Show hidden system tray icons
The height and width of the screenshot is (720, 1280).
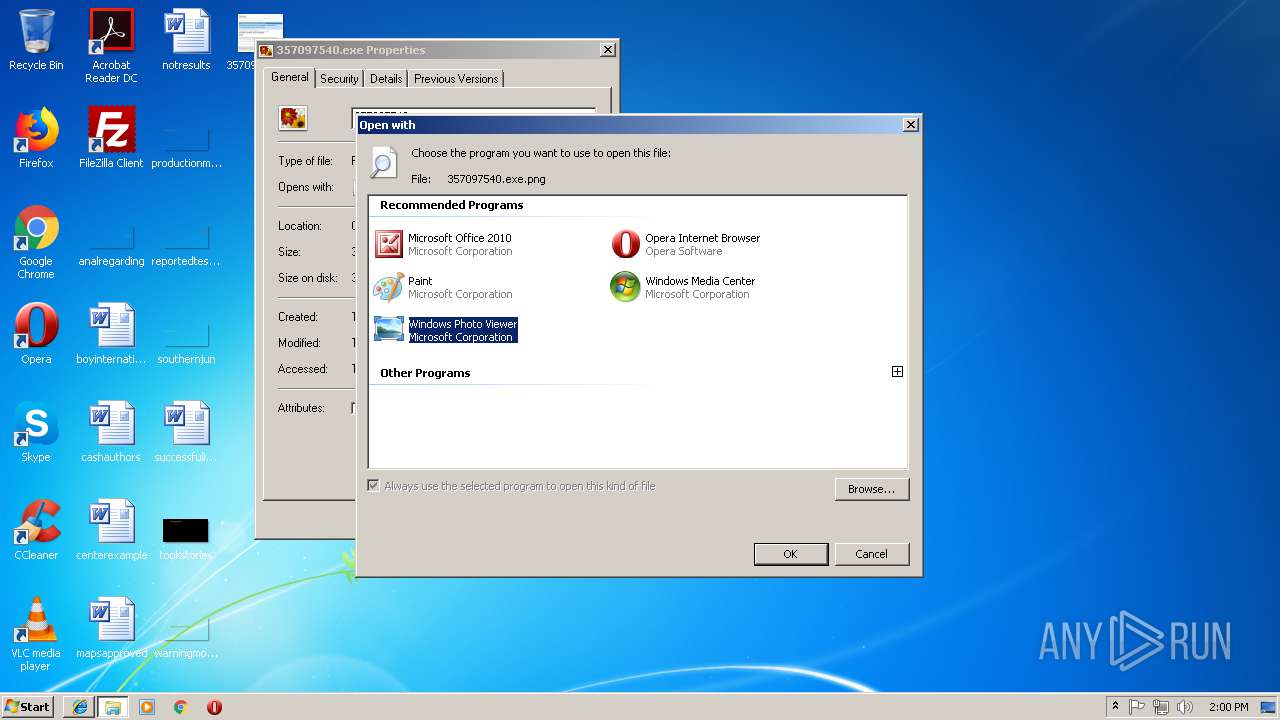1115,707
